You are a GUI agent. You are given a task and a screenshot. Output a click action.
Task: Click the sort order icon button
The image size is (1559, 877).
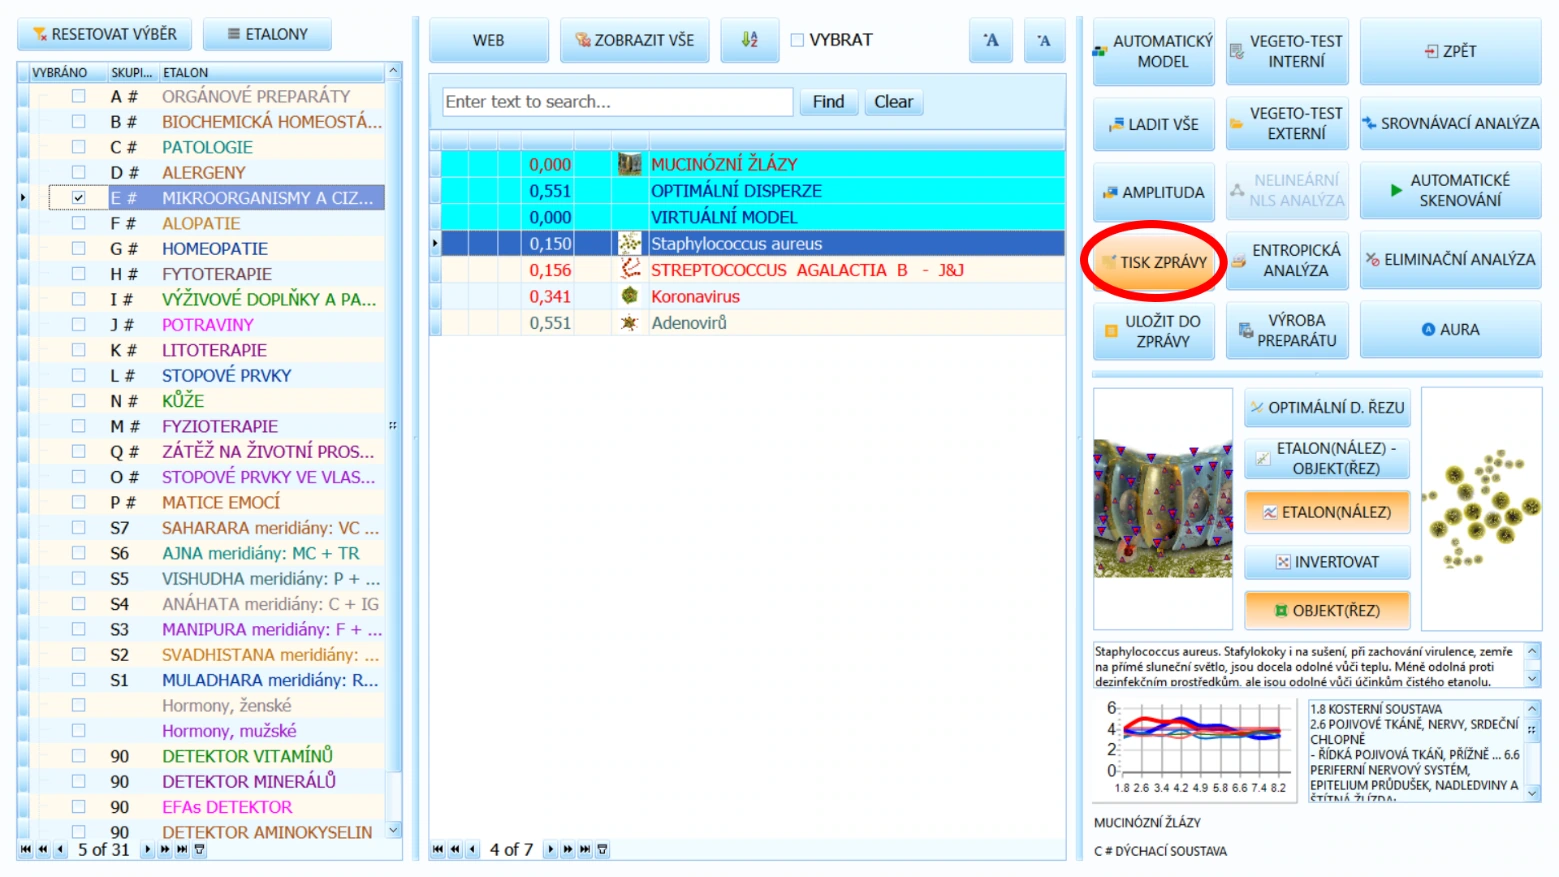[749, 40]
